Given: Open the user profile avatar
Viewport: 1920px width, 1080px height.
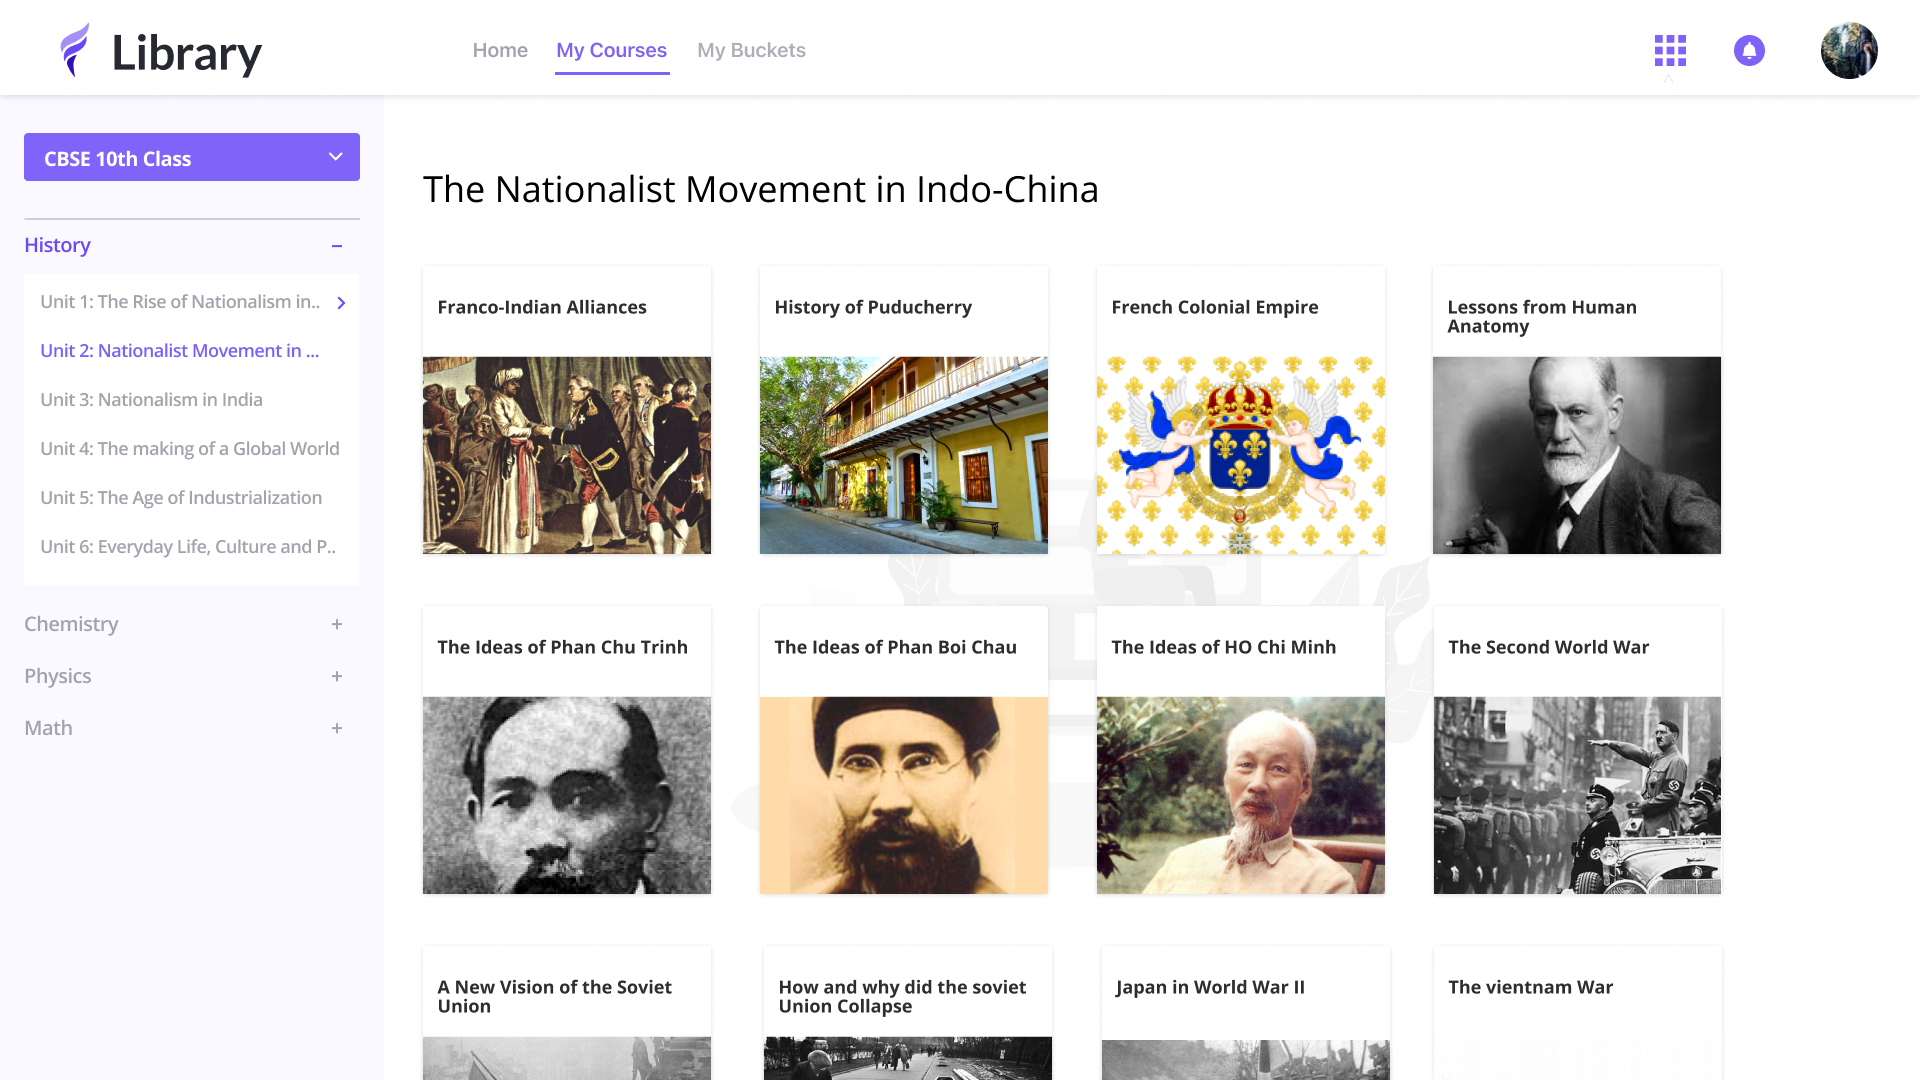Looking at the screenshot, I should (x=1848, y=50).
